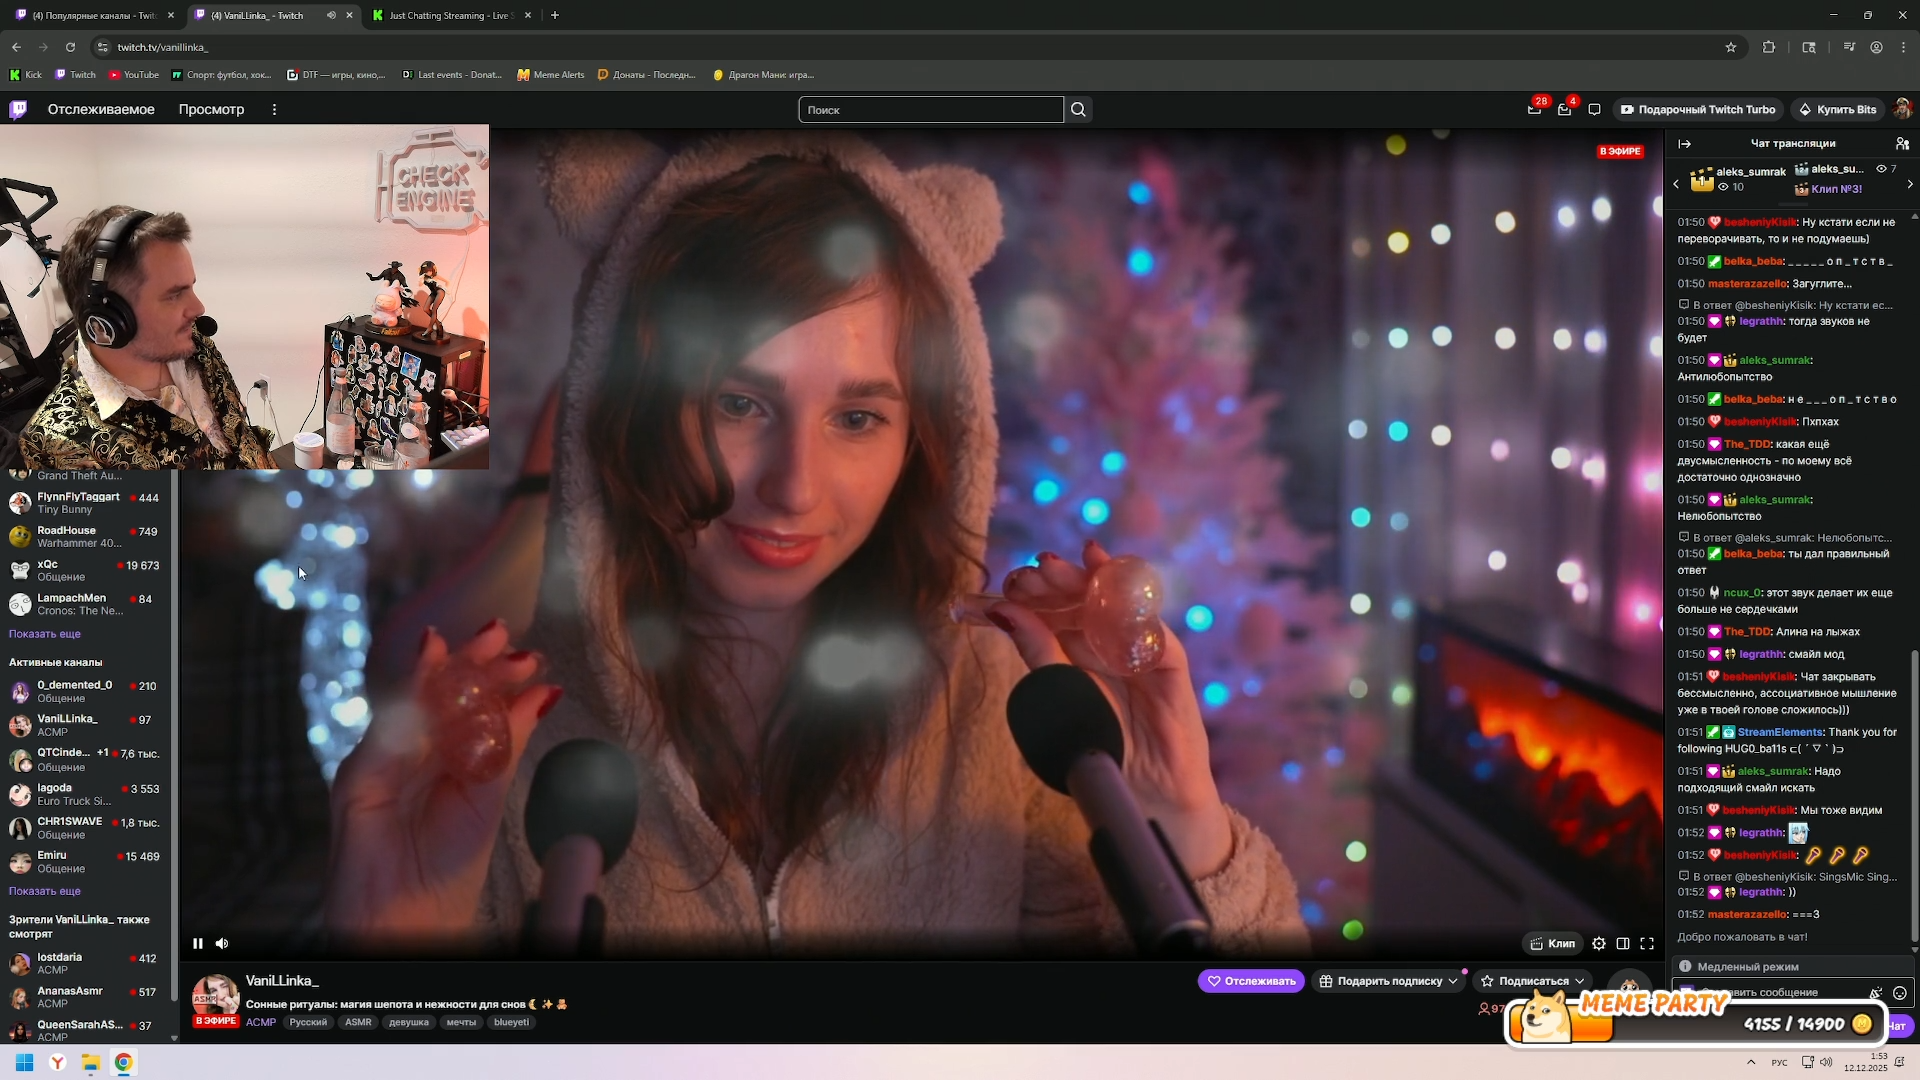Expand the Подарить подписку dropdown
This screenshot has height=1080, width=1920.
[x=1452, y=981]
